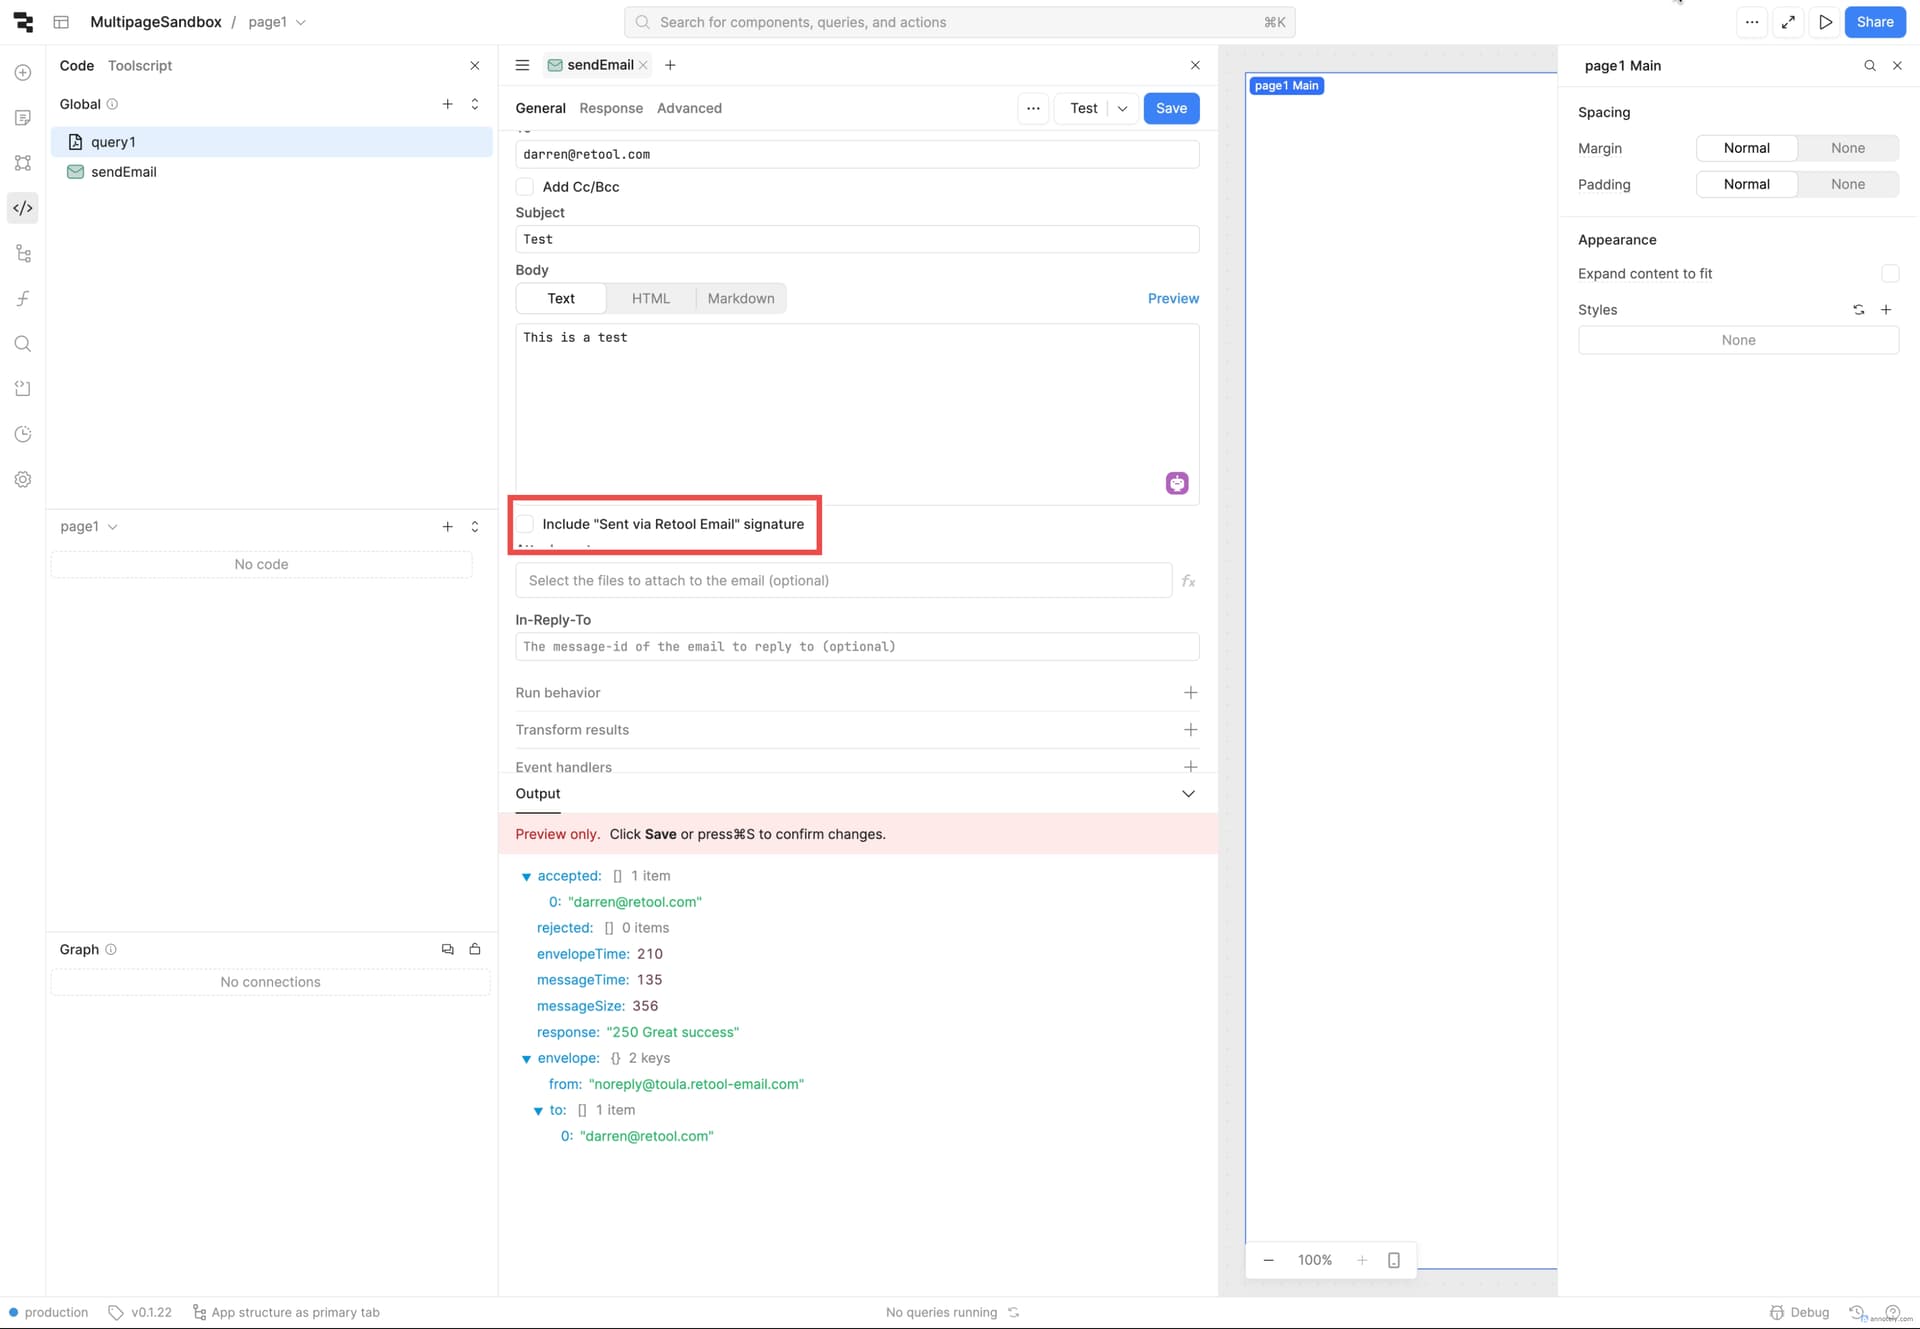Open the Test button dropdown arrow
The width and height of the screenshot is (1920, 1329).
click(x=1122, y=109)
